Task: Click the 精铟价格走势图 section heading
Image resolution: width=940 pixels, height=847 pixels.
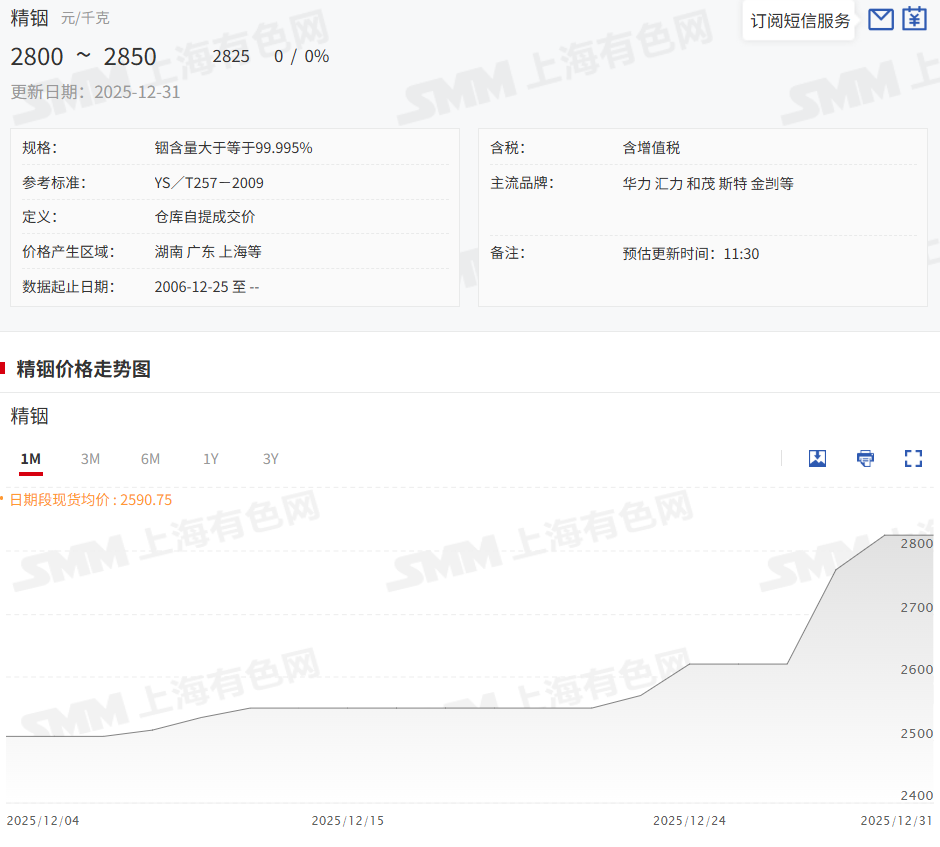Action: 84,369
